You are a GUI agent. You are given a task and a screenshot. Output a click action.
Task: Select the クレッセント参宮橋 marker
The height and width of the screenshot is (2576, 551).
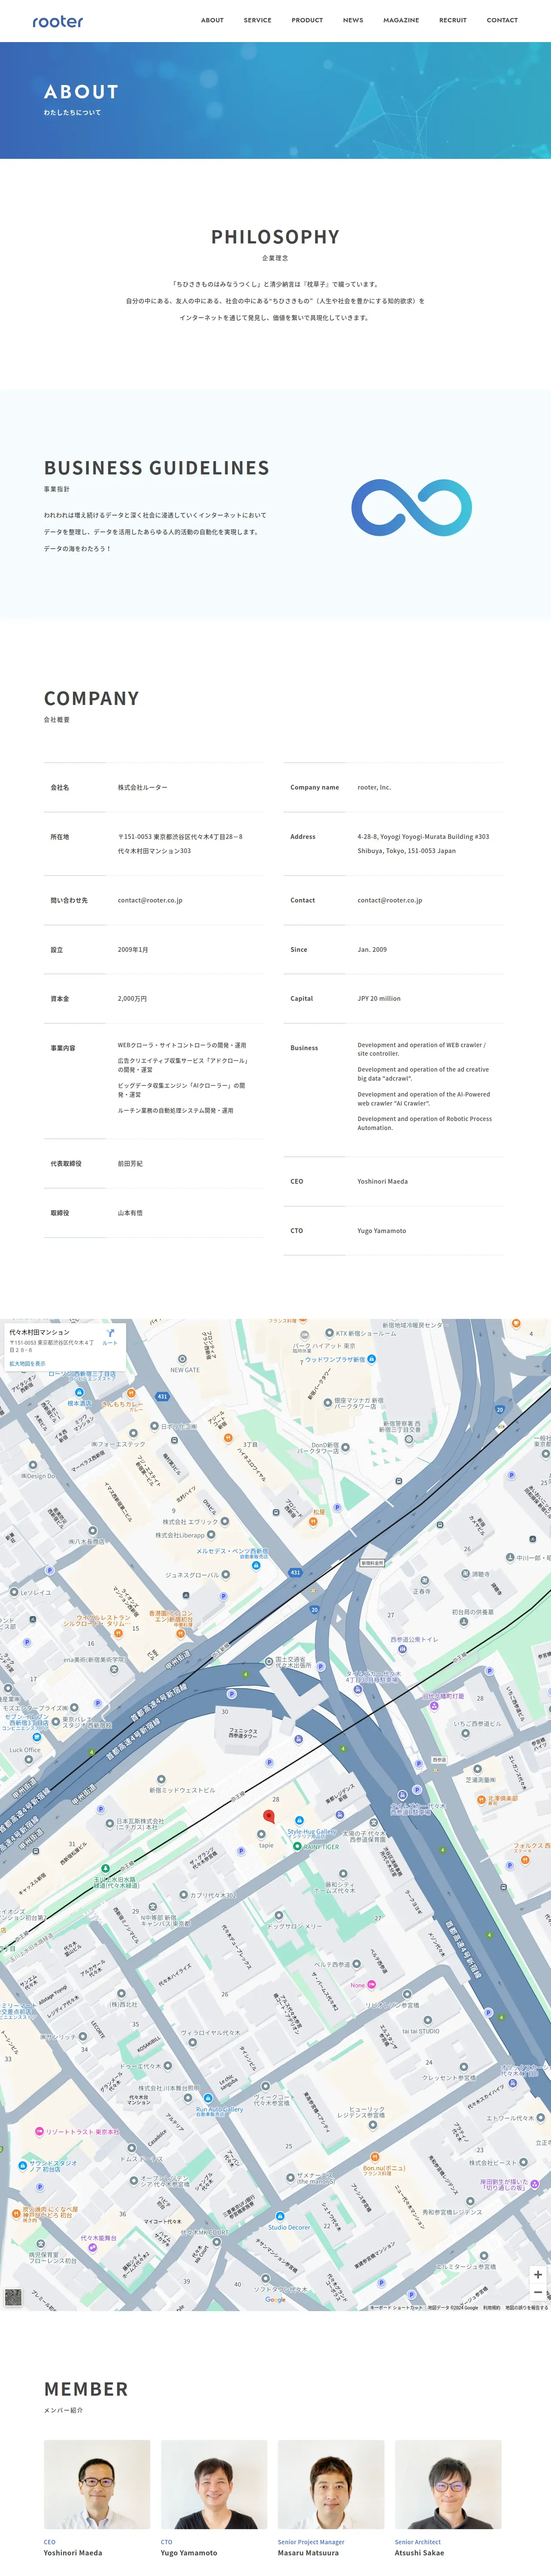click(464, 2066)
